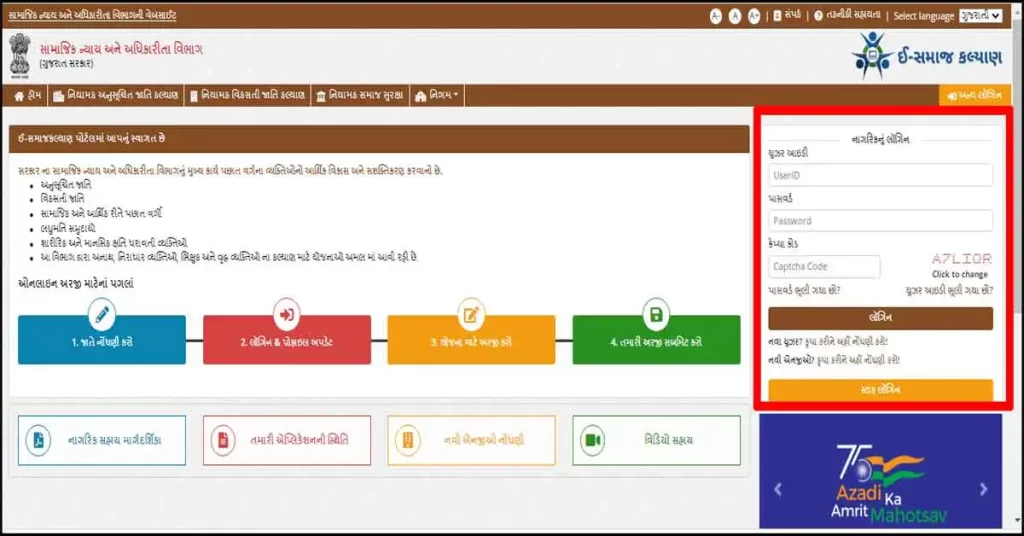The image size is (1024, 536).
Task: Focus the UserID input field
Action: [880, 175]
